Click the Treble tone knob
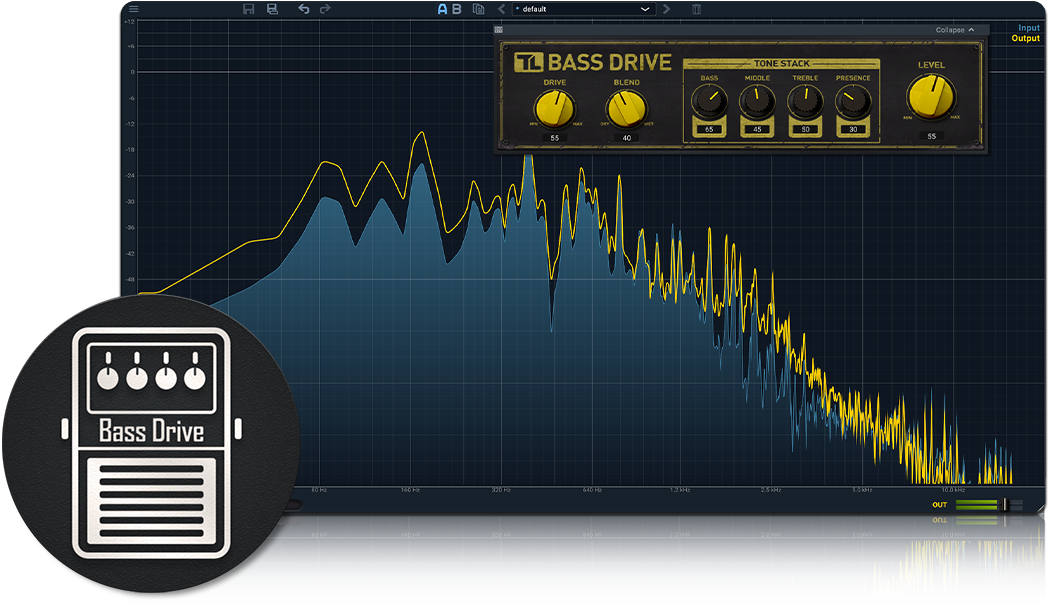The width and height of the screenshot is (1049, 604). coord(805,102)
